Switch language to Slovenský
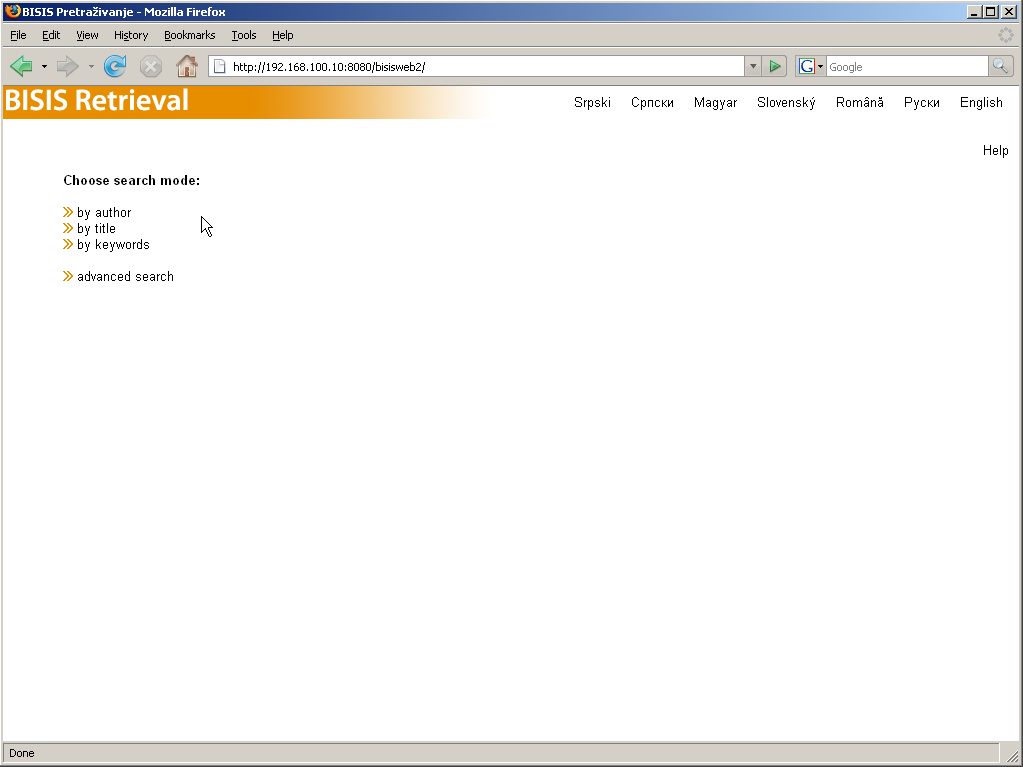Viewport: 1023px width, 767px height. click(x=786, y=103)
